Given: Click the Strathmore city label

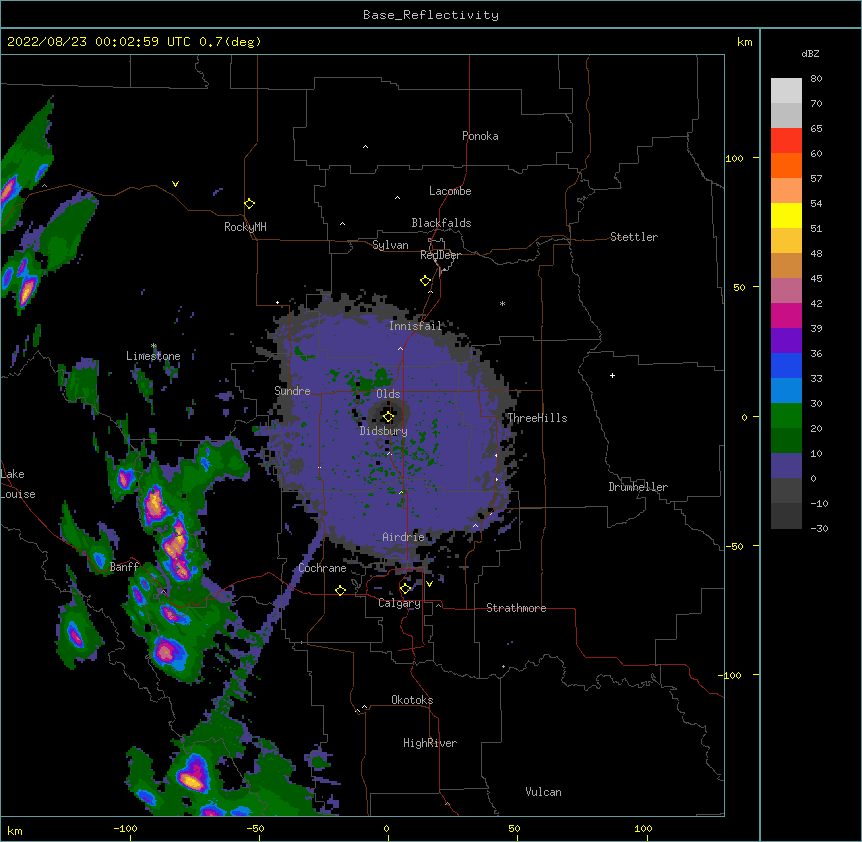Looking at the screenshot, I should 516,608.
